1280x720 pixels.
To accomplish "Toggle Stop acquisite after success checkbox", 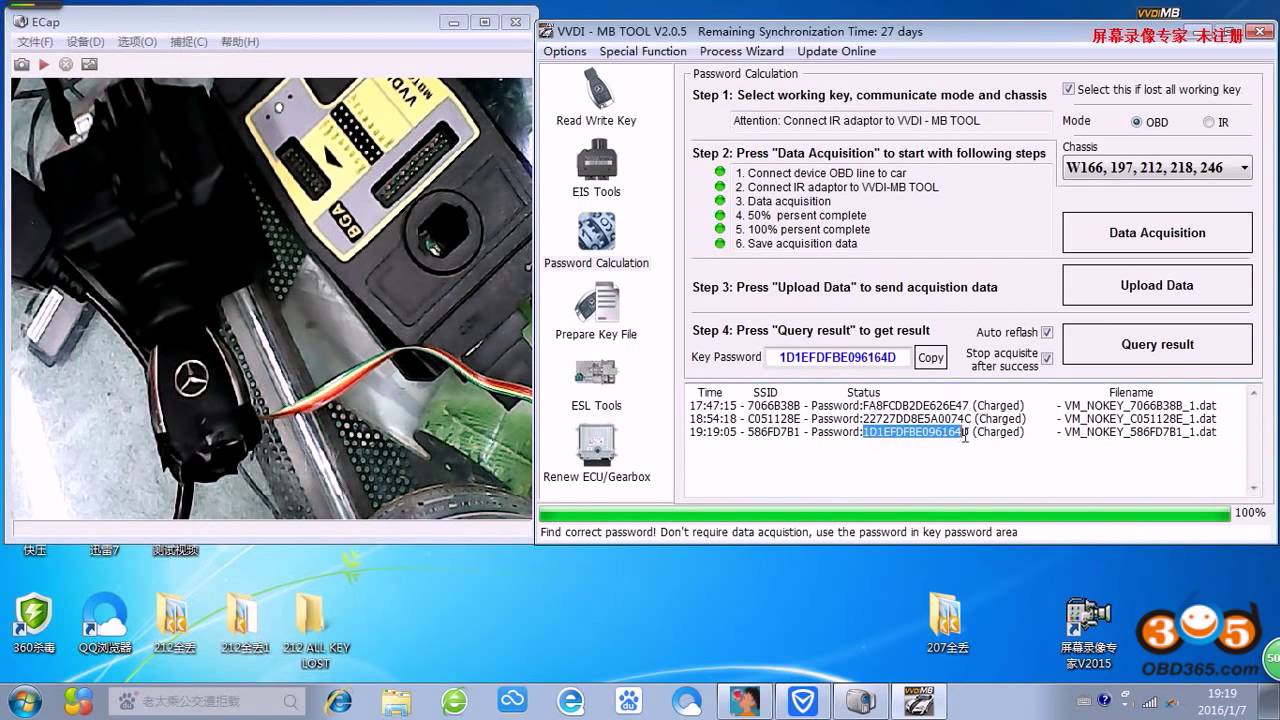I will (1047, 358).
